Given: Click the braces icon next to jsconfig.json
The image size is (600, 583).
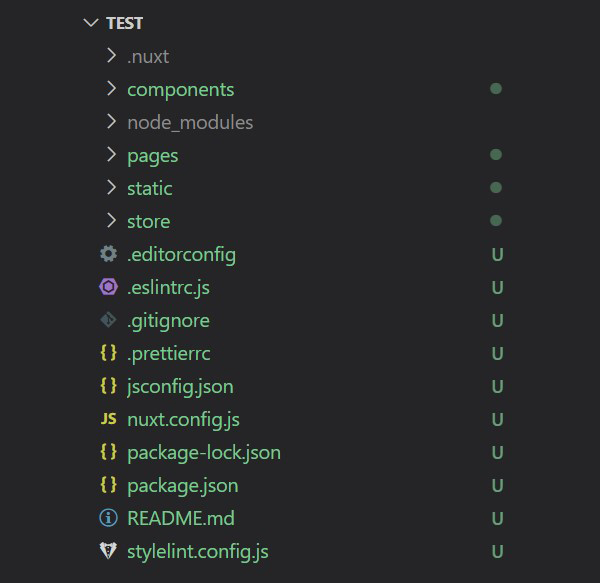Looking at the screenshot, I should click(x=108, y=386).
